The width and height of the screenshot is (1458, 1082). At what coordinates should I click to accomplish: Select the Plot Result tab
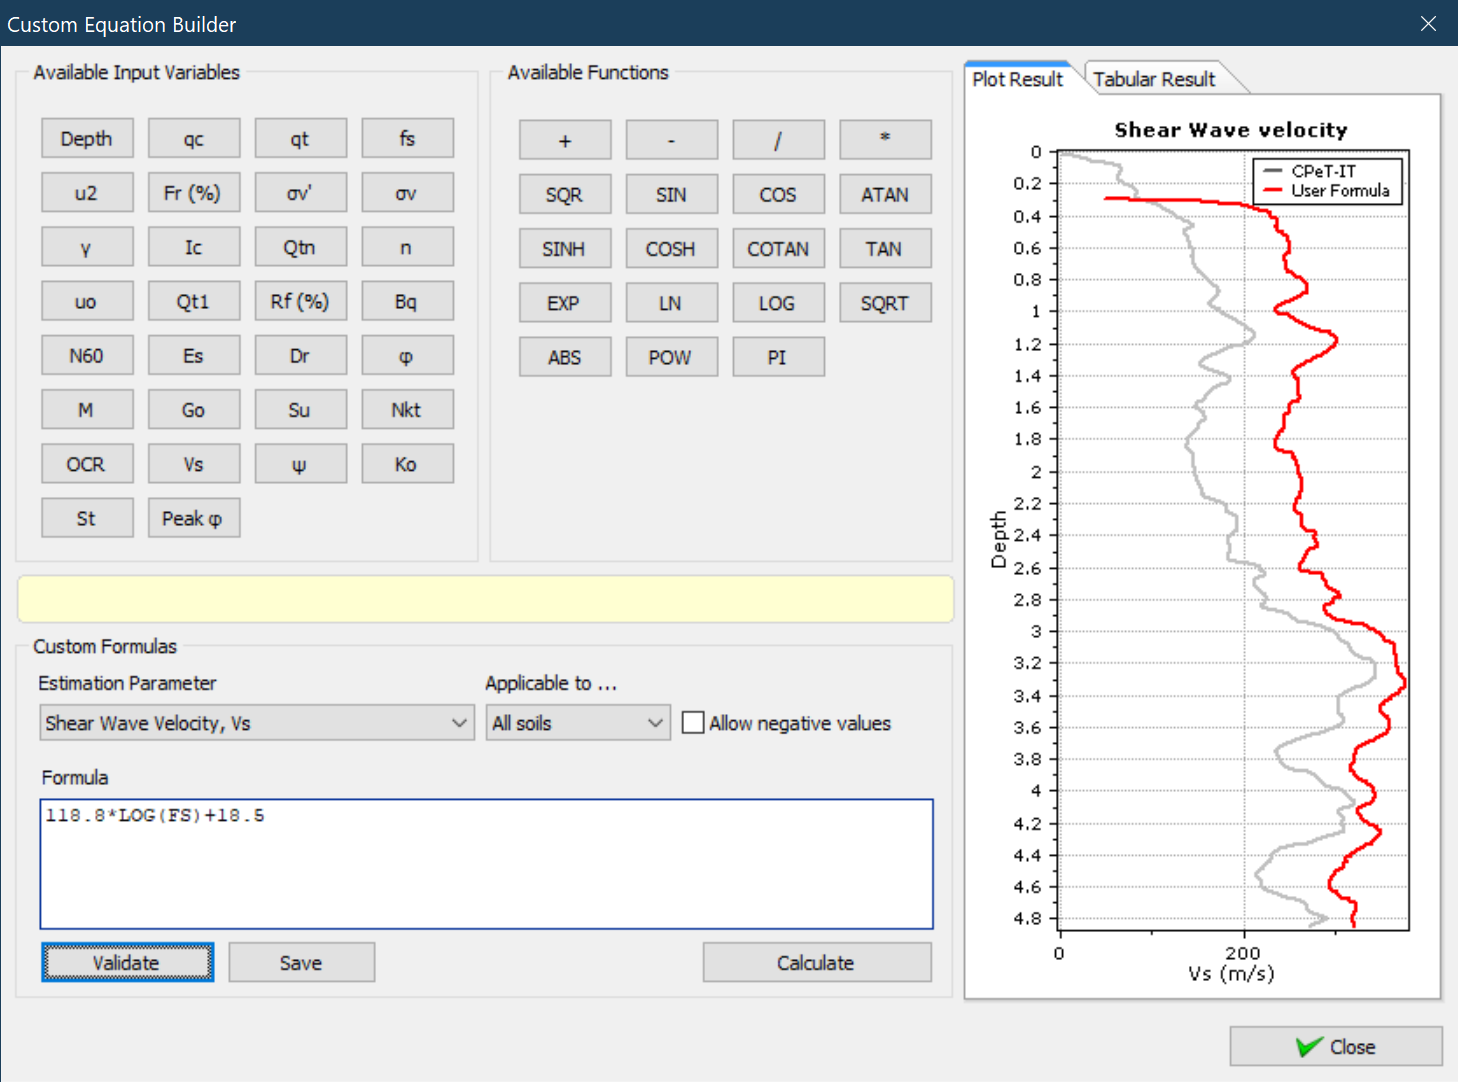(1017, 79)
